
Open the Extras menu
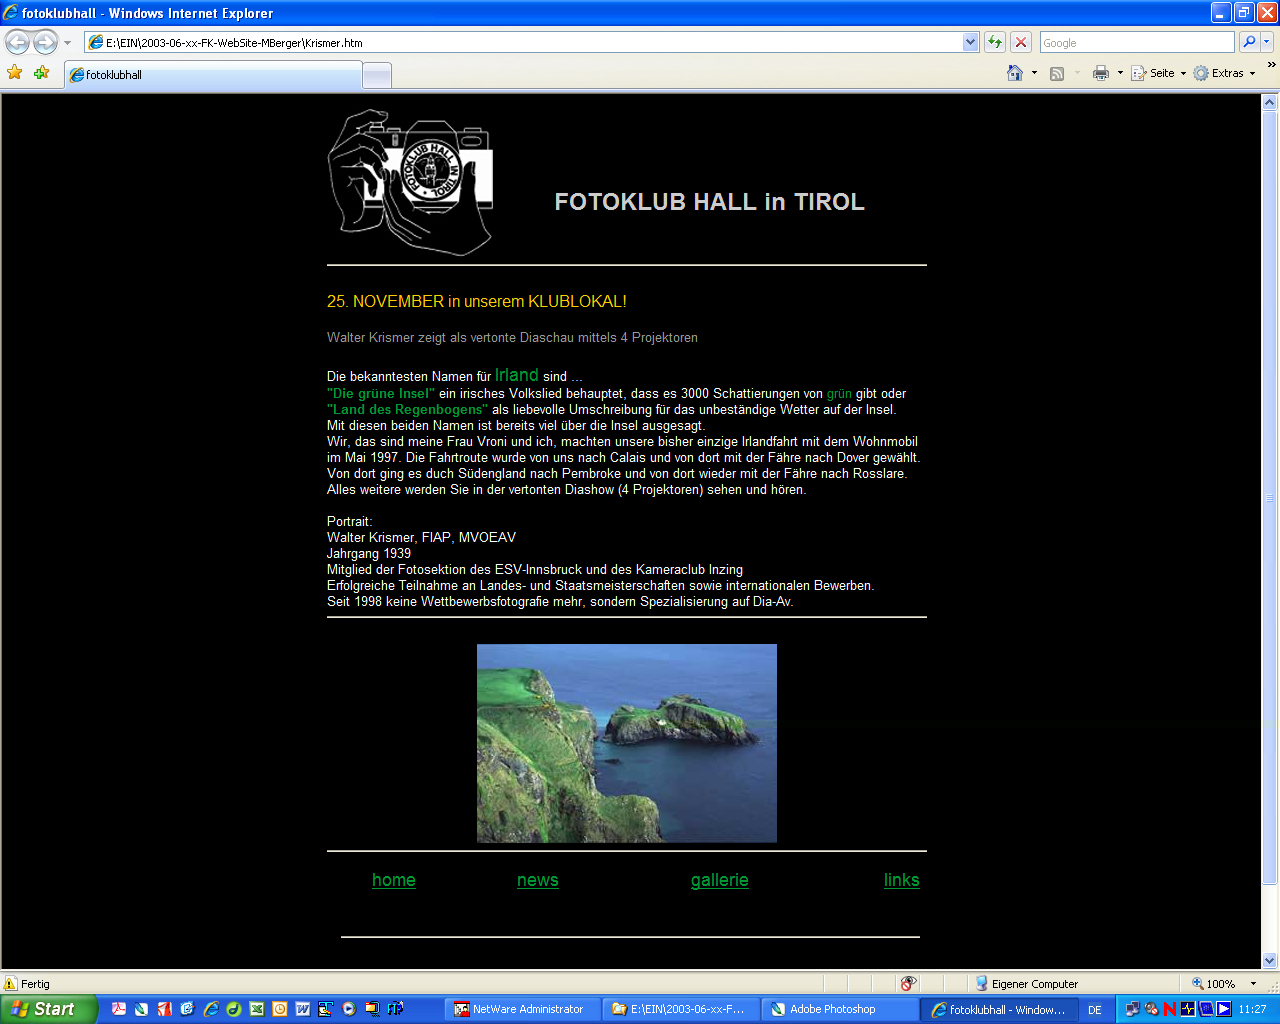1225,73
